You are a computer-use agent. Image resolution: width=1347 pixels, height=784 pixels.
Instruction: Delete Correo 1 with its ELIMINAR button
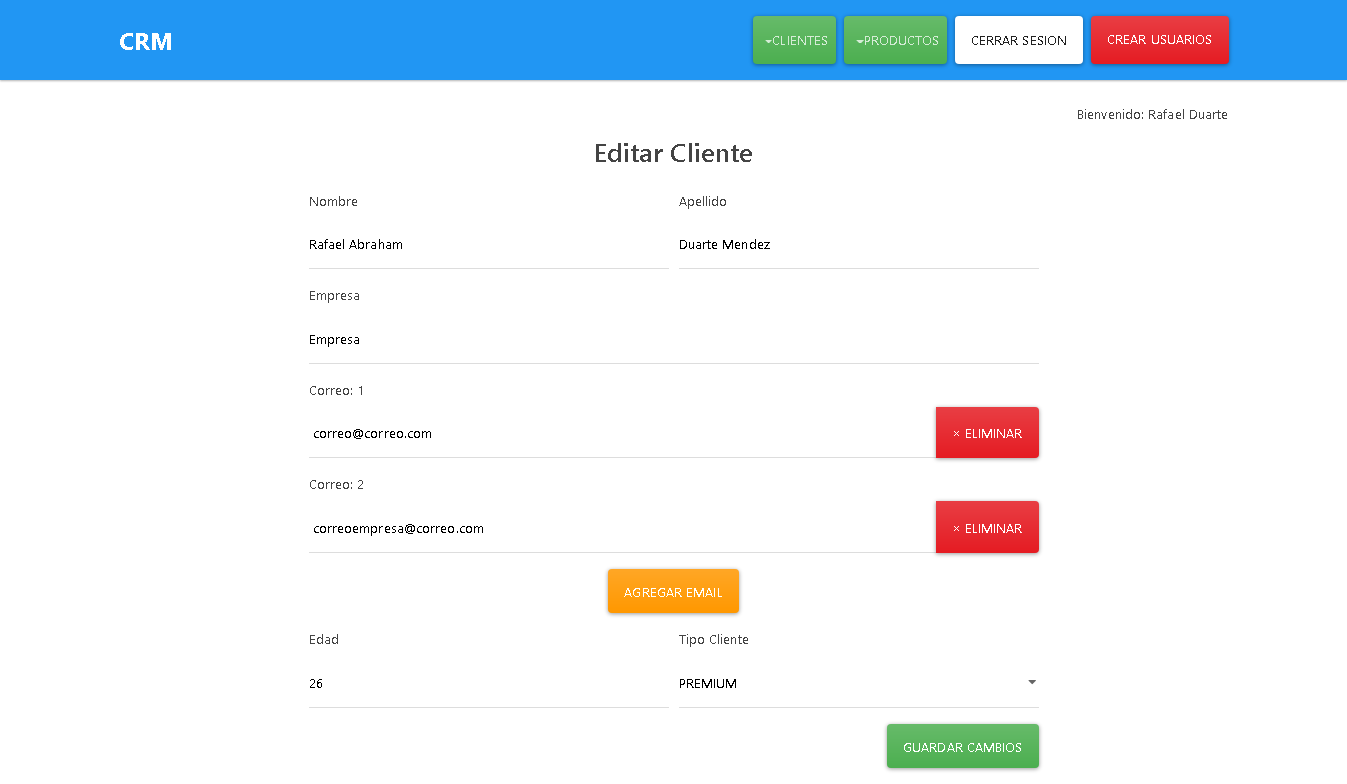(987, 432)
